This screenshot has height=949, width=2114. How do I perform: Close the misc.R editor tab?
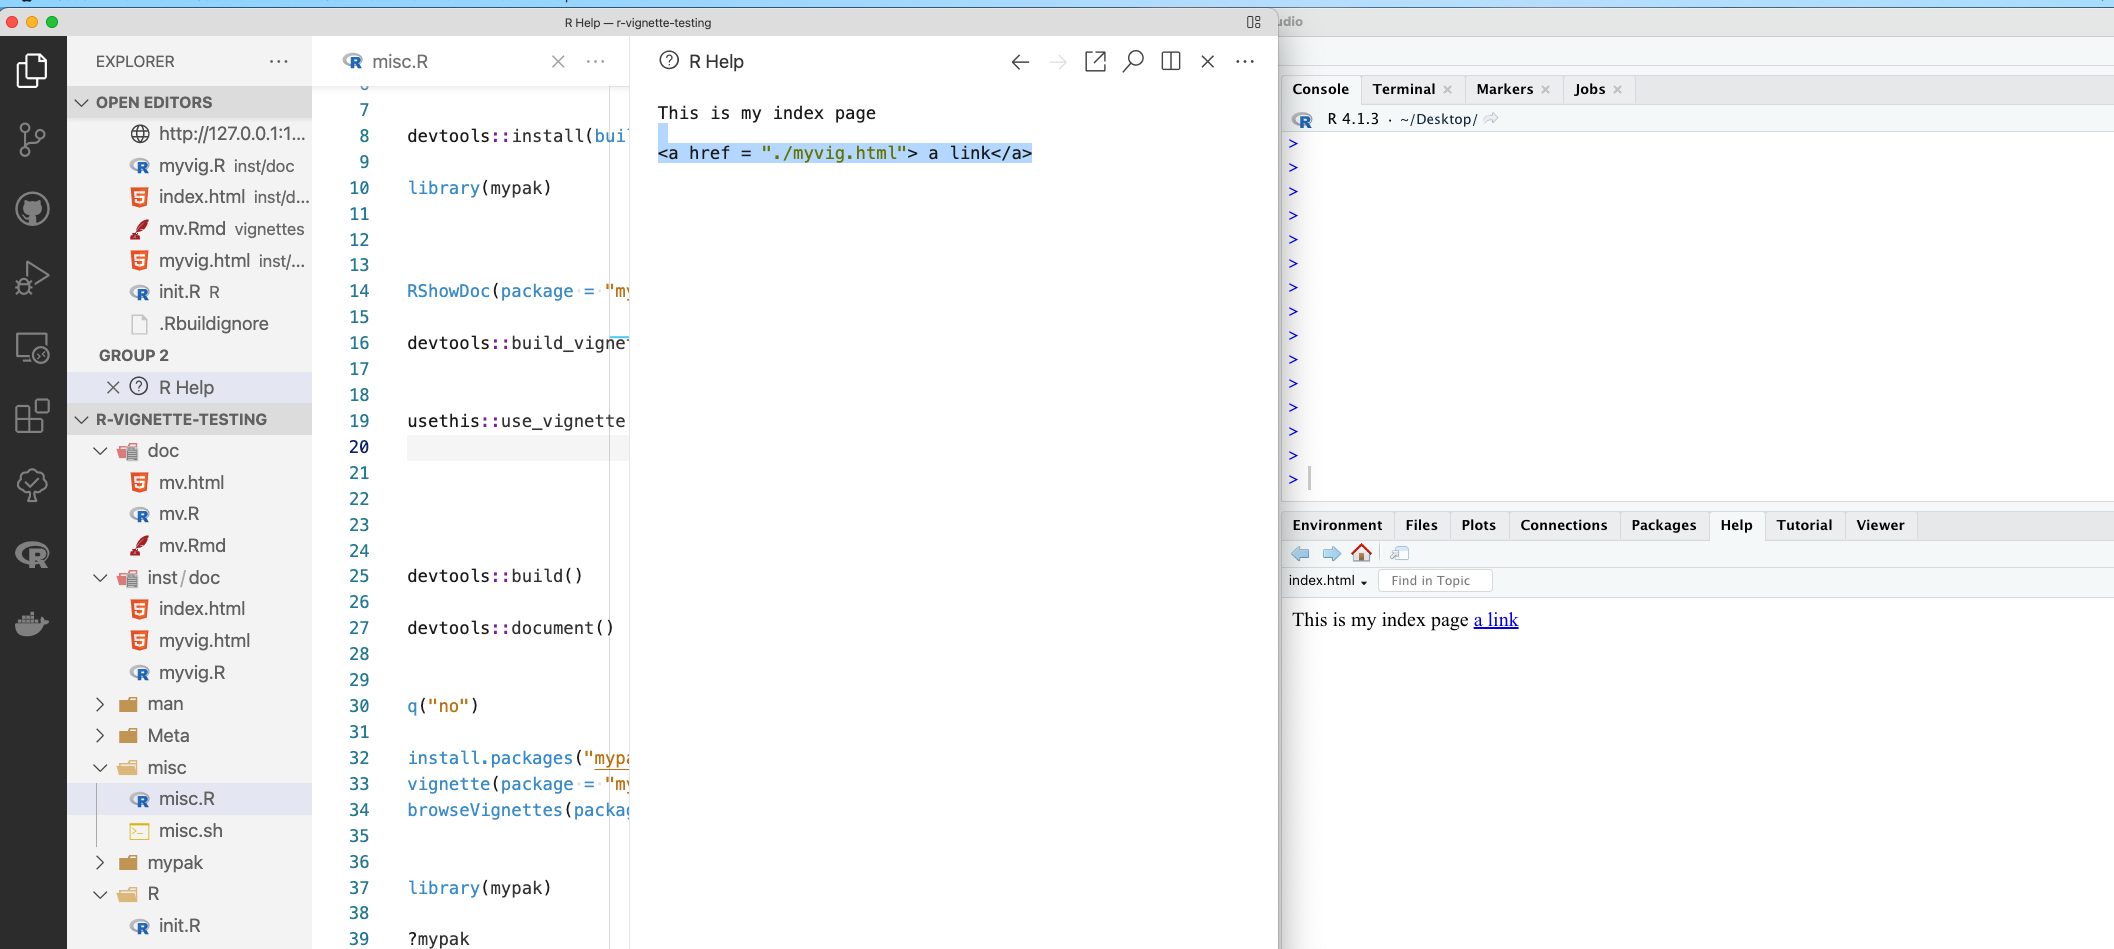(558, 61)
